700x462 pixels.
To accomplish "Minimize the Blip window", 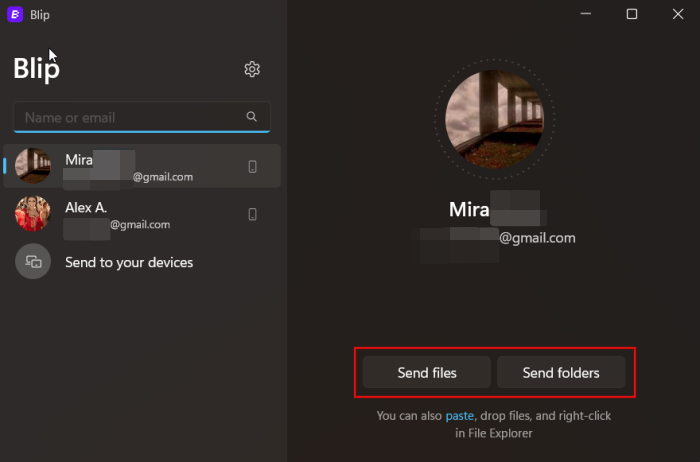I will (586, 14).
